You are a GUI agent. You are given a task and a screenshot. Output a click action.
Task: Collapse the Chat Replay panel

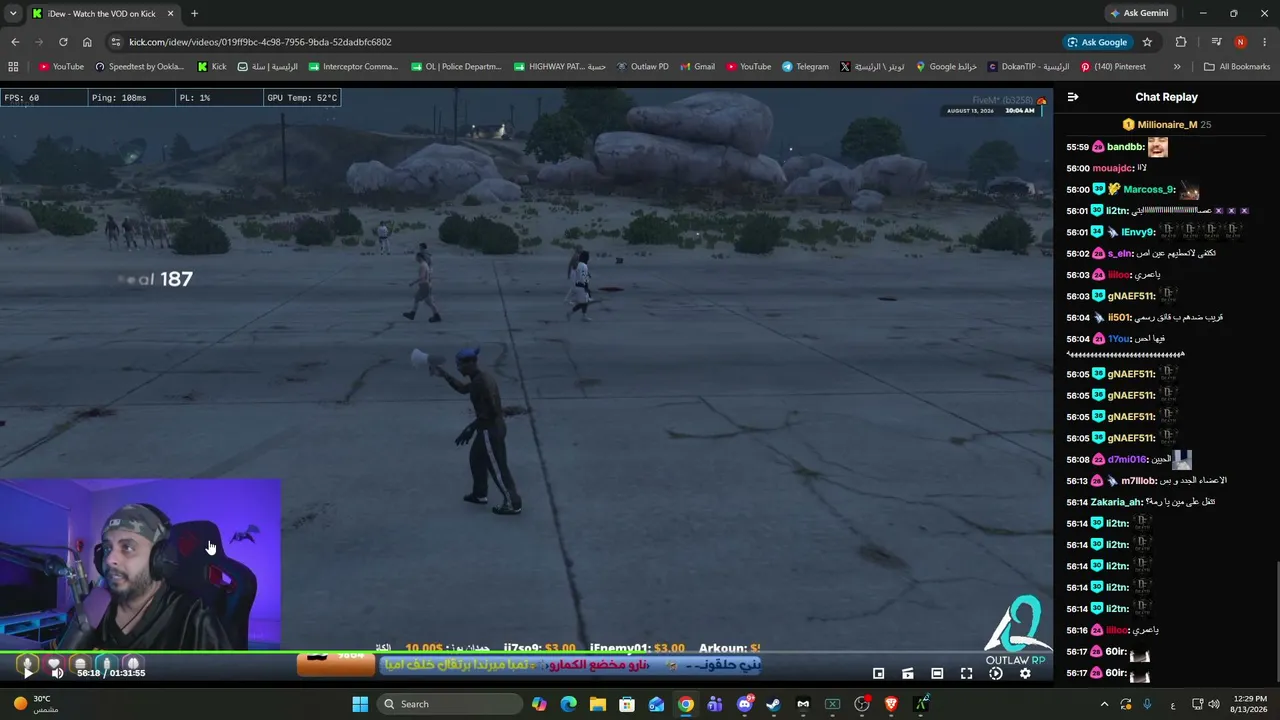[1073, 97]
